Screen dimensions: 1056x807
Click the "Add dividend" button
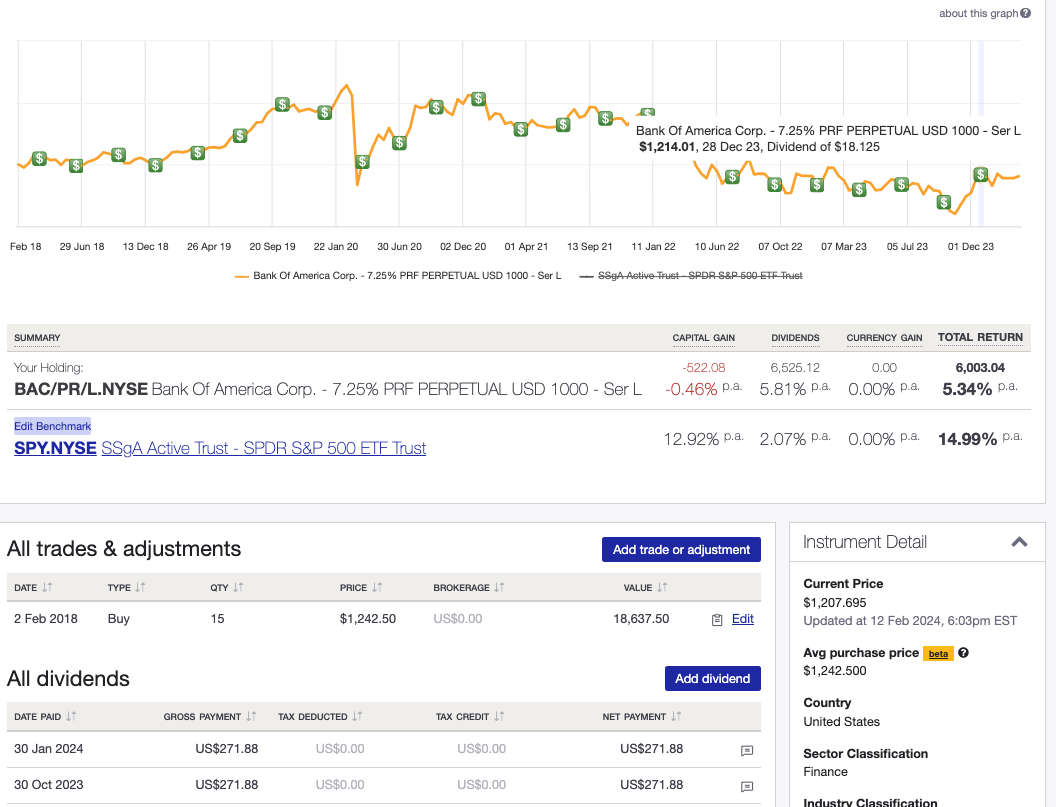(x=712, y=678)
